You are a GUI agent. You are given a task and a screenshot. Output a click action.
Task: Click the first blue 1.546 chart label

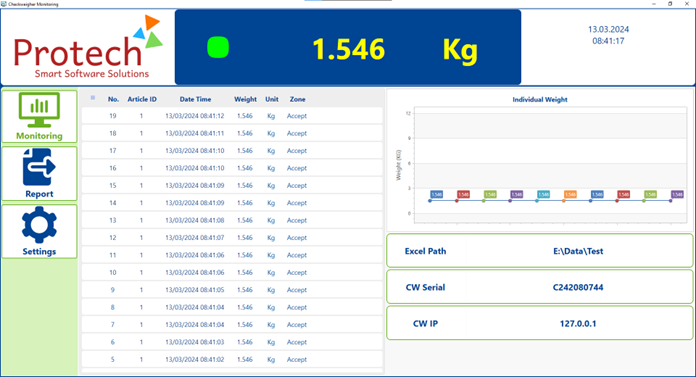(x=437, y=194)
